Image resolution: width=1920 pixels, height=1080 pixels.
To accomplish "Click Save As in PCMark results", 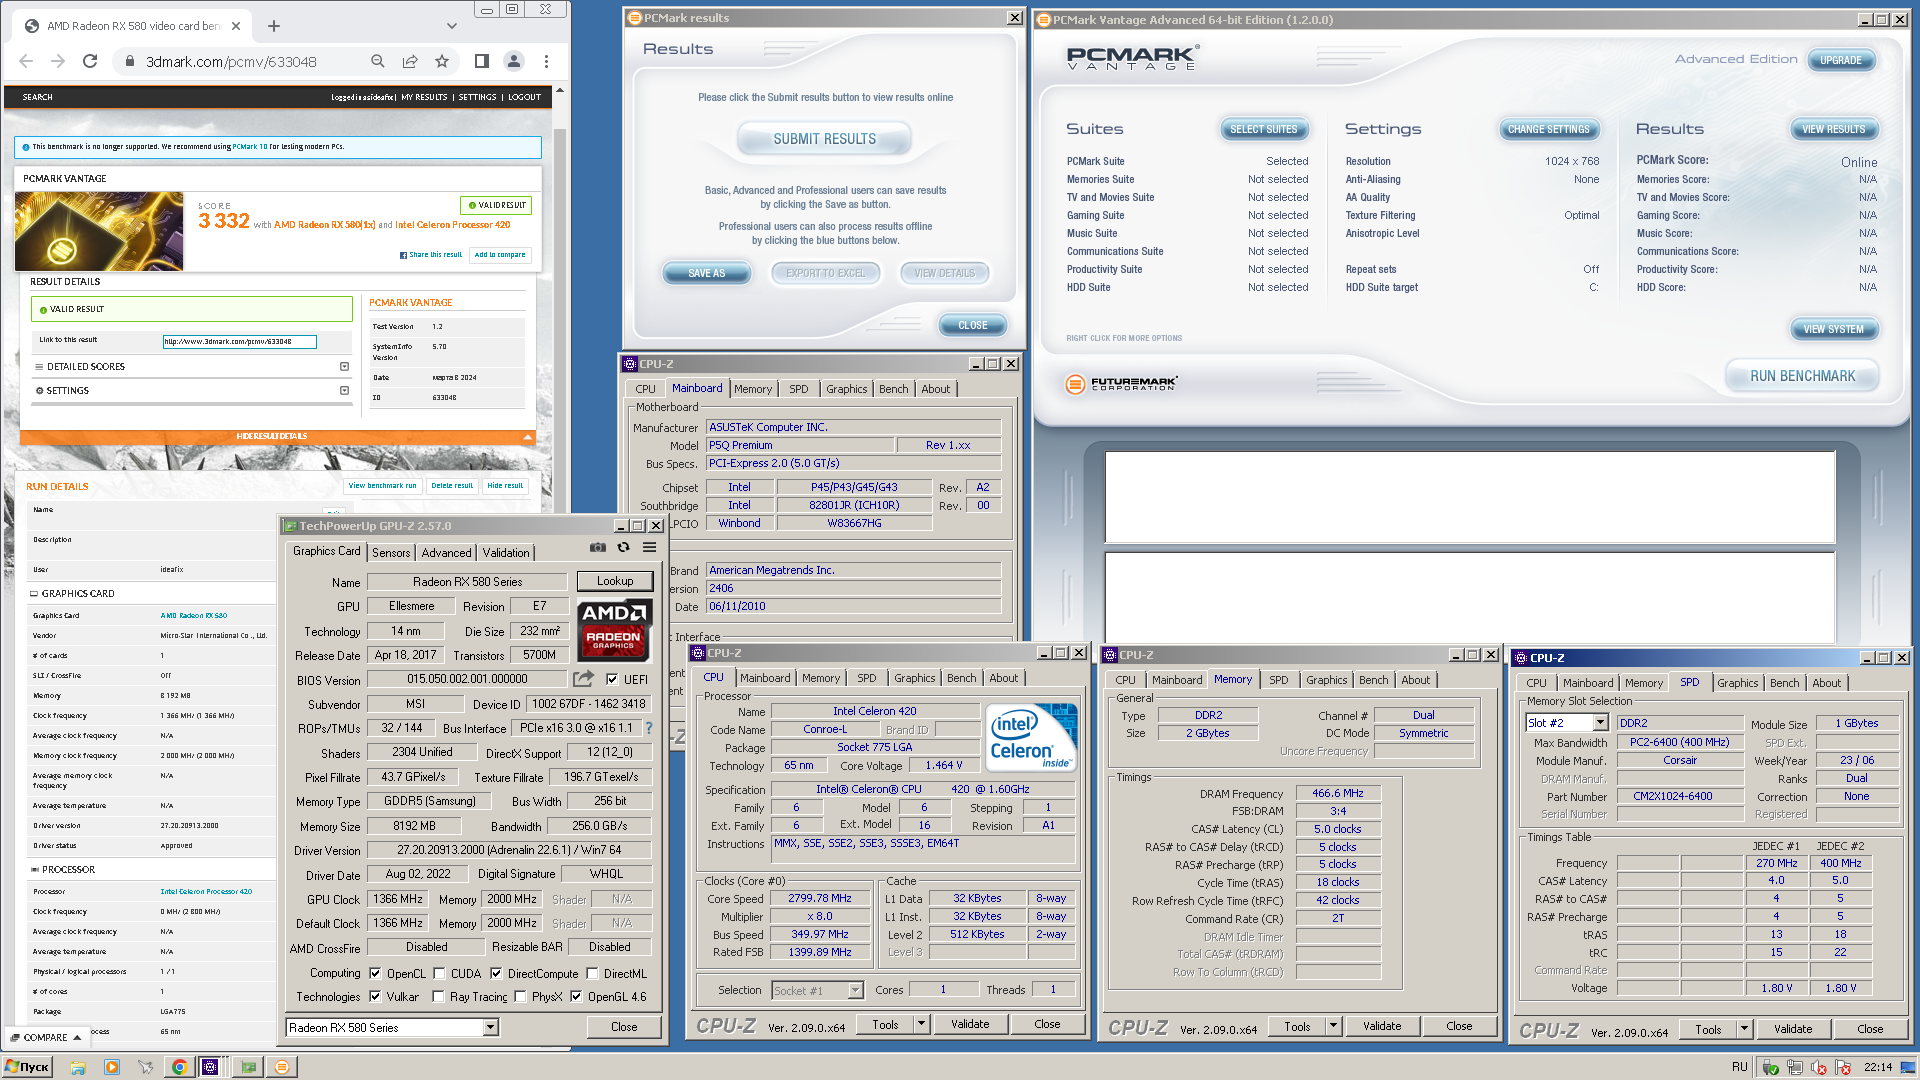I will [706, 273].
